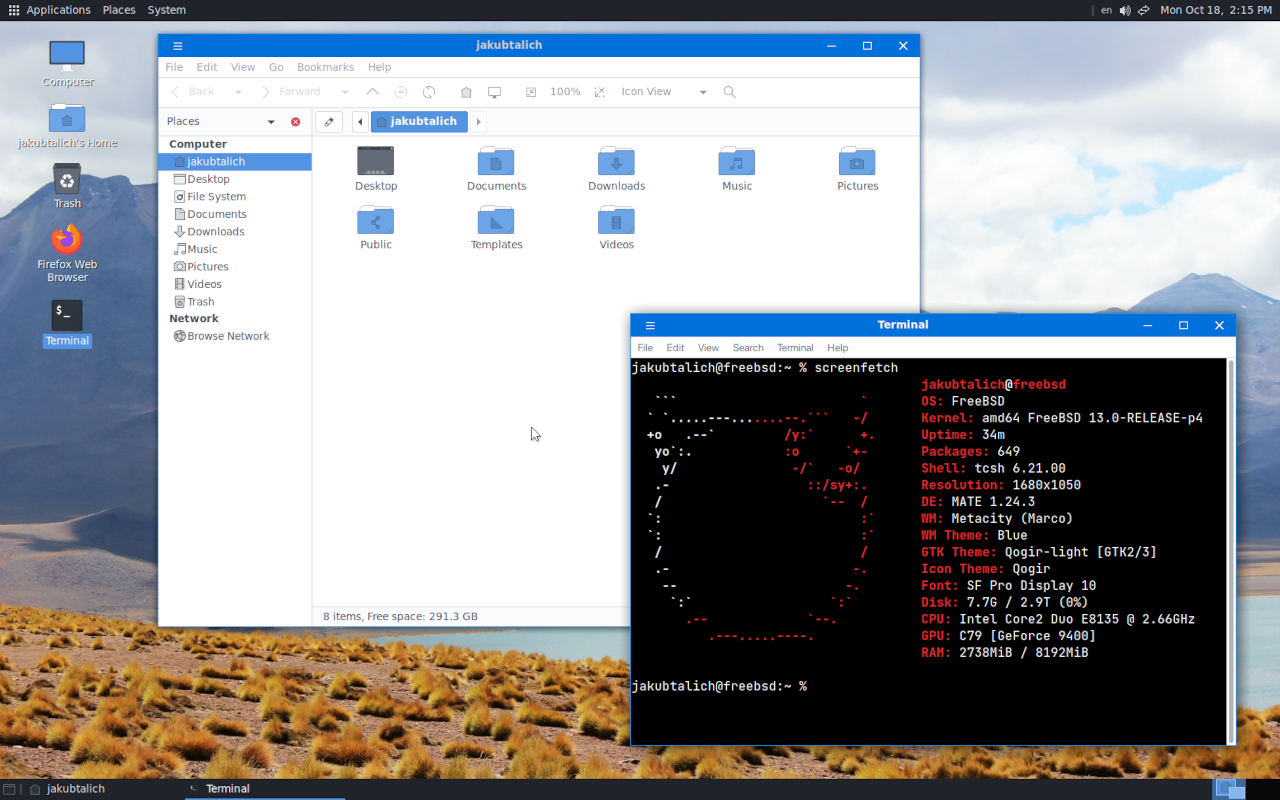Image resolution: width=1280 pixels, height=800 pixels.
Task: Select Music in the Places sidebar
Action: (x=235, y=249)
